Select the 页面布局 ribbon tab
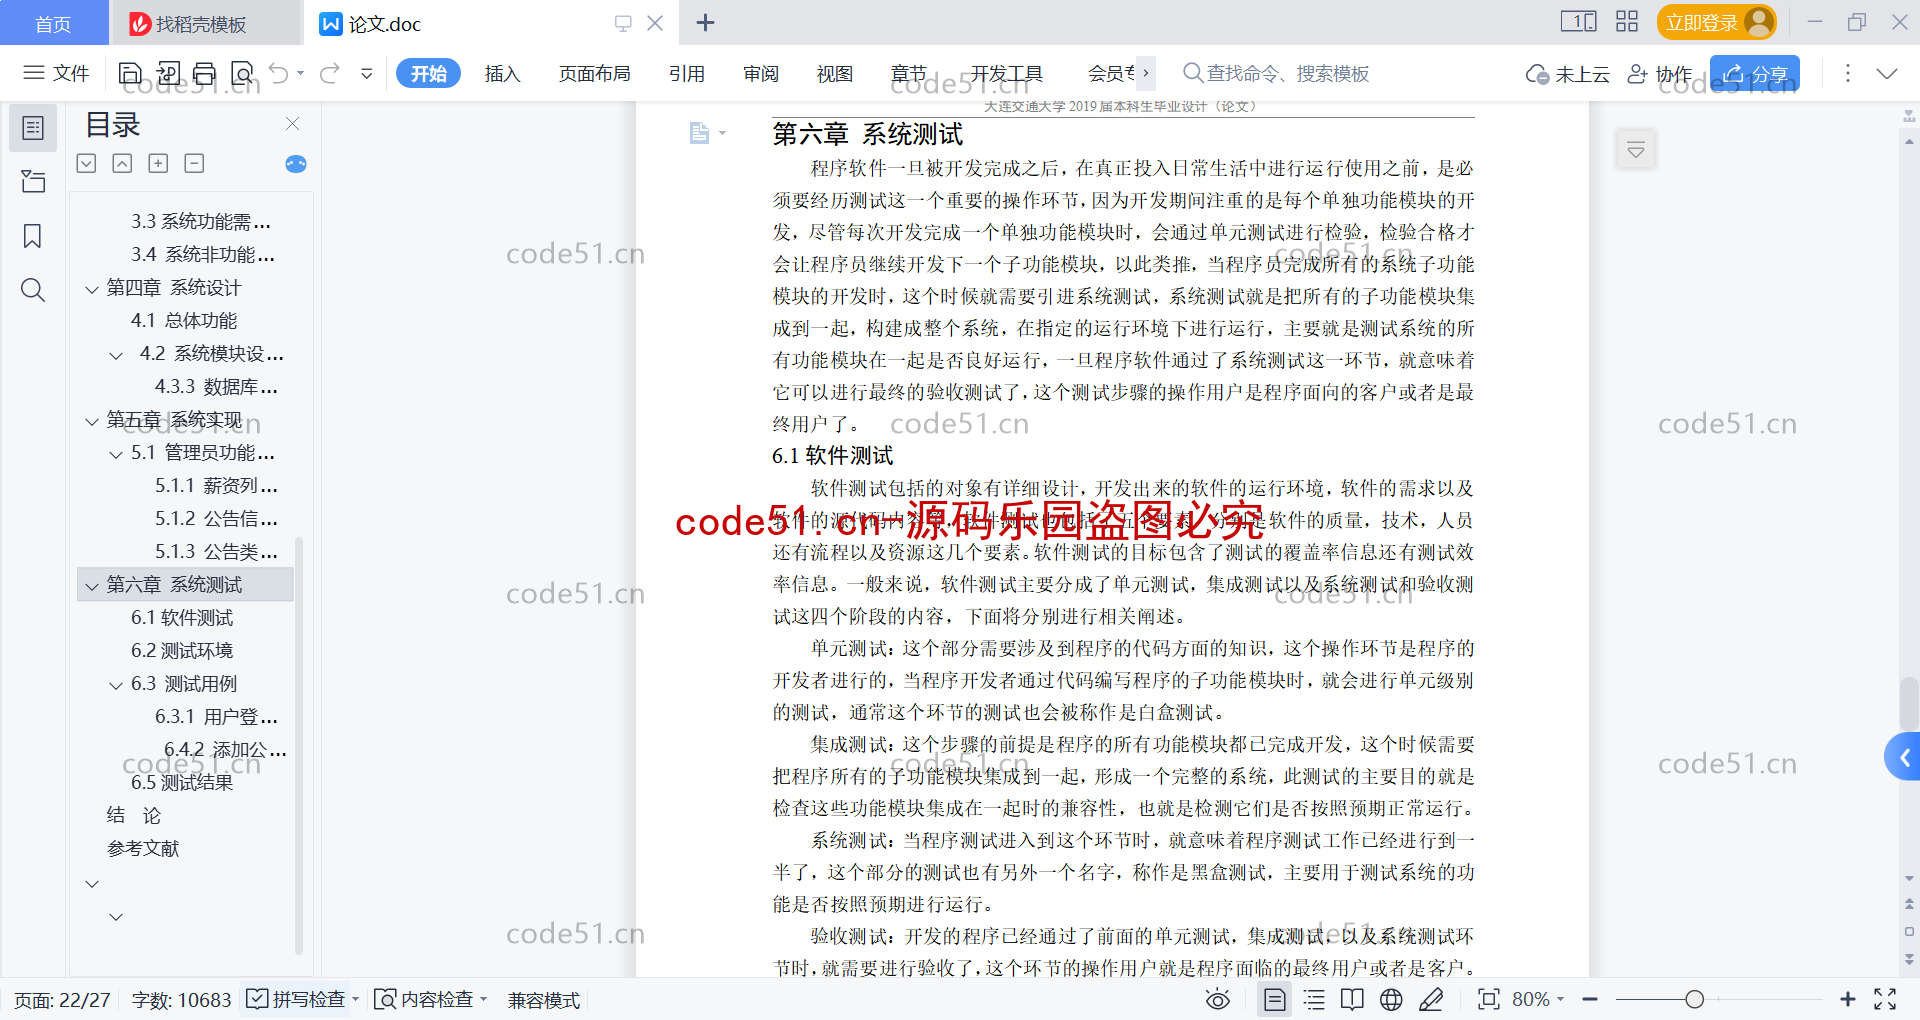 [x=594, y=73]
